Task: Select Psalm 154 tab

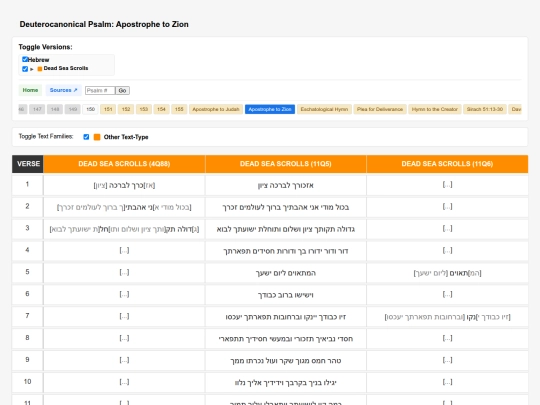Action: point(161,109)
